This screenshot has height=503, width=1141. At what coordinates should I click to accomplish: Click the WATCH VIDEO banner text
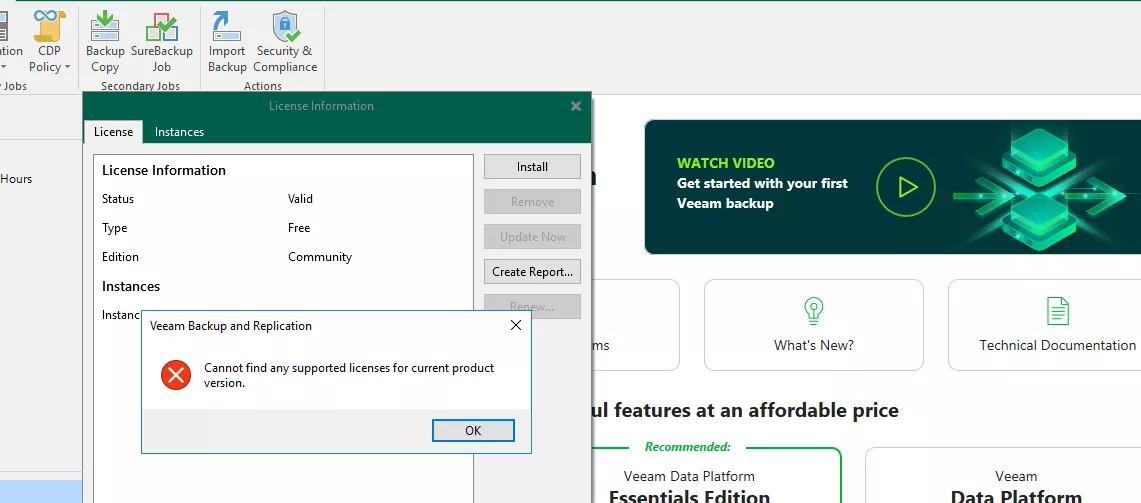tap(725, 163)
